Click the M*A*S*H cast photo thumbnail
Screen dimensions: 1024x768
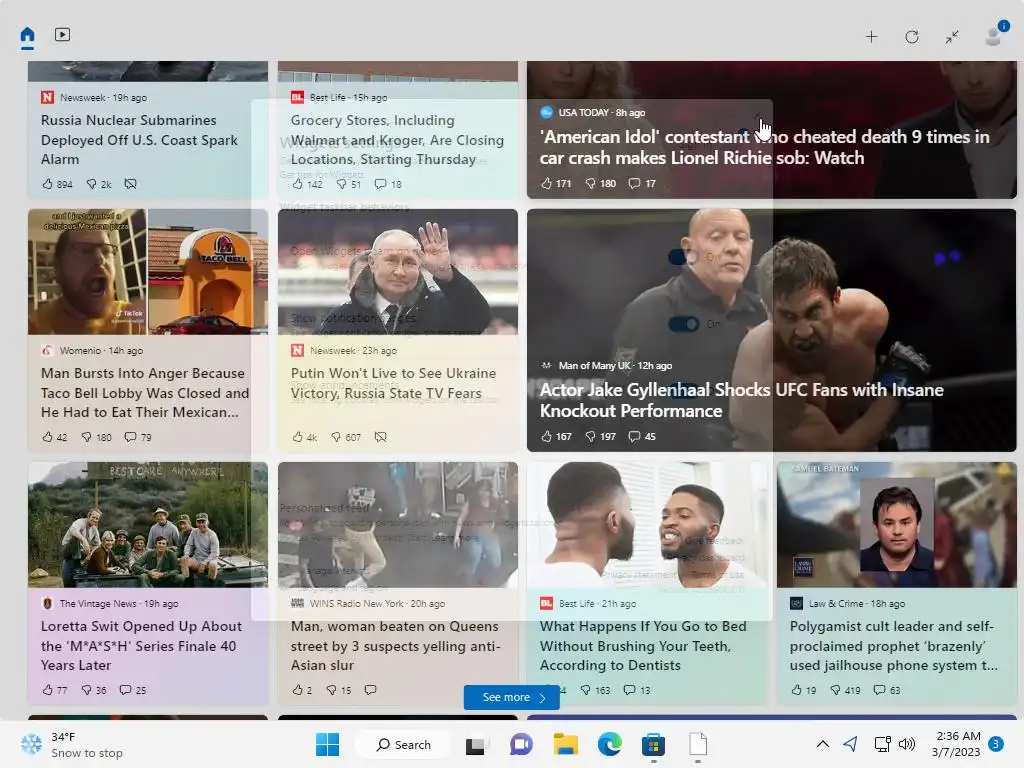tap(148, 524)
